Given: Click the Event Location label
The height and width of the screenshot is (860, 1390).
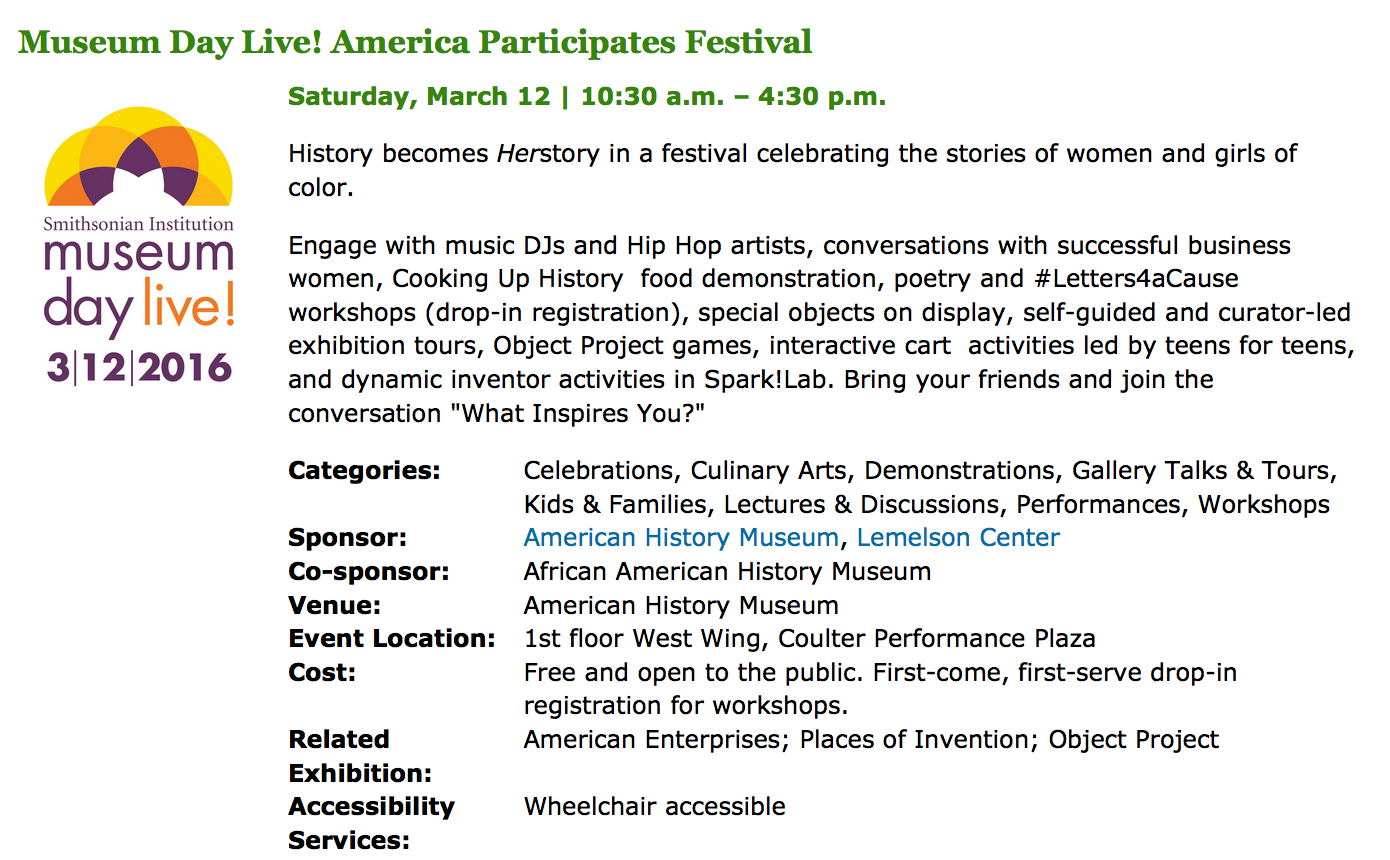Looking at the screenshot, I should [391, 639].
